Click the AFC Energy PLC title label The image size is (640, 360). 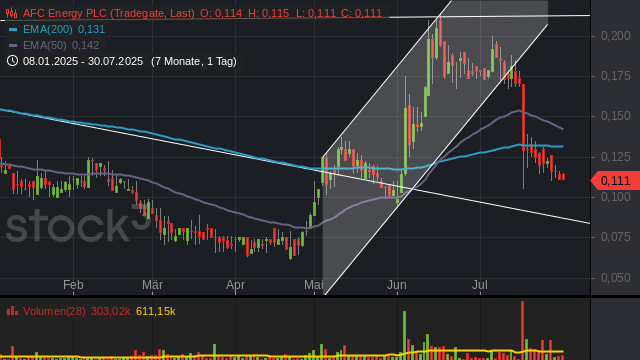click(x=109, y=13)
